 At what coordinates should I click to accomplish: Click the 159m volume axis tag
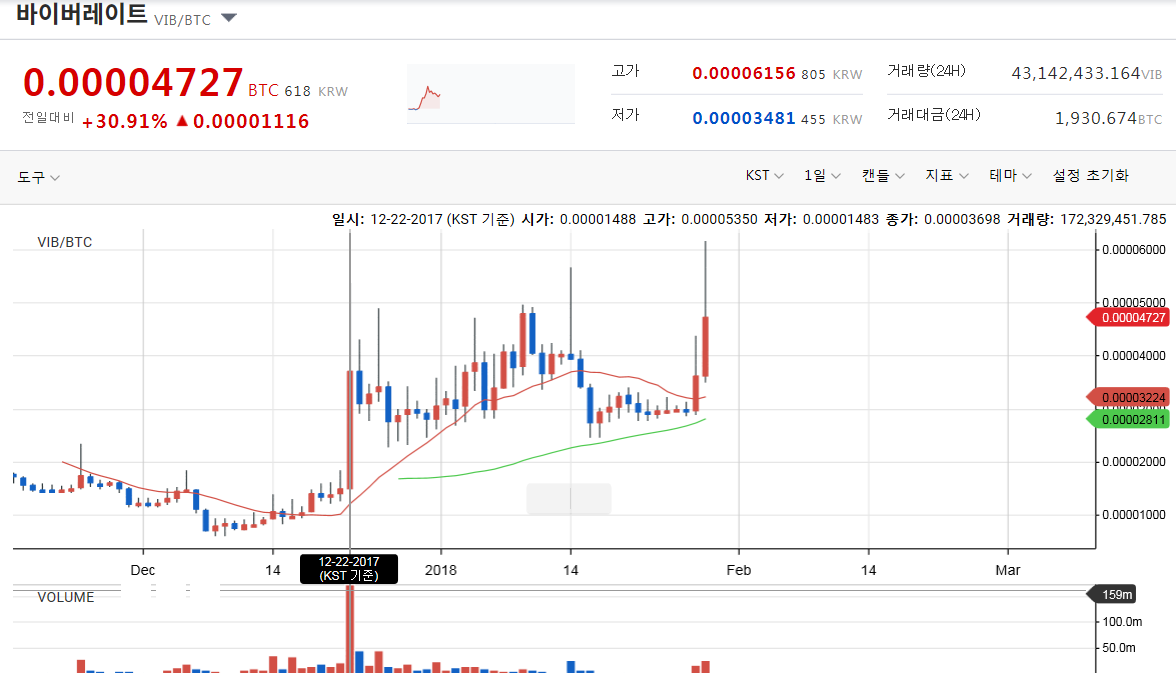pyautogui.click(x=1113, y=593)
